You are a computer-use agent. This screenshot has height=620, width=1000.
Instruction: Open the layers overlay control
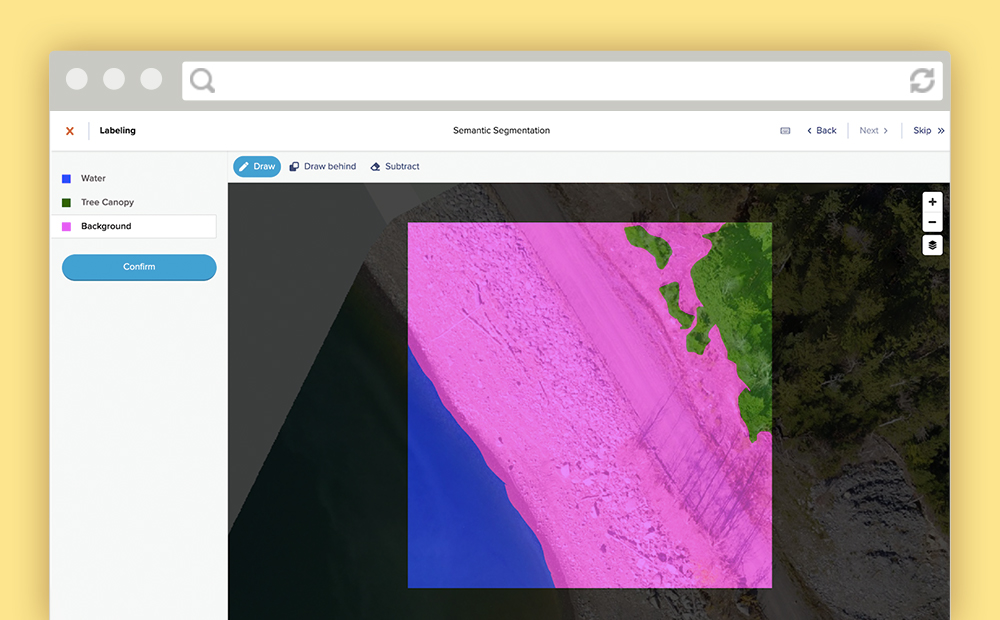(x=932, y=245)
